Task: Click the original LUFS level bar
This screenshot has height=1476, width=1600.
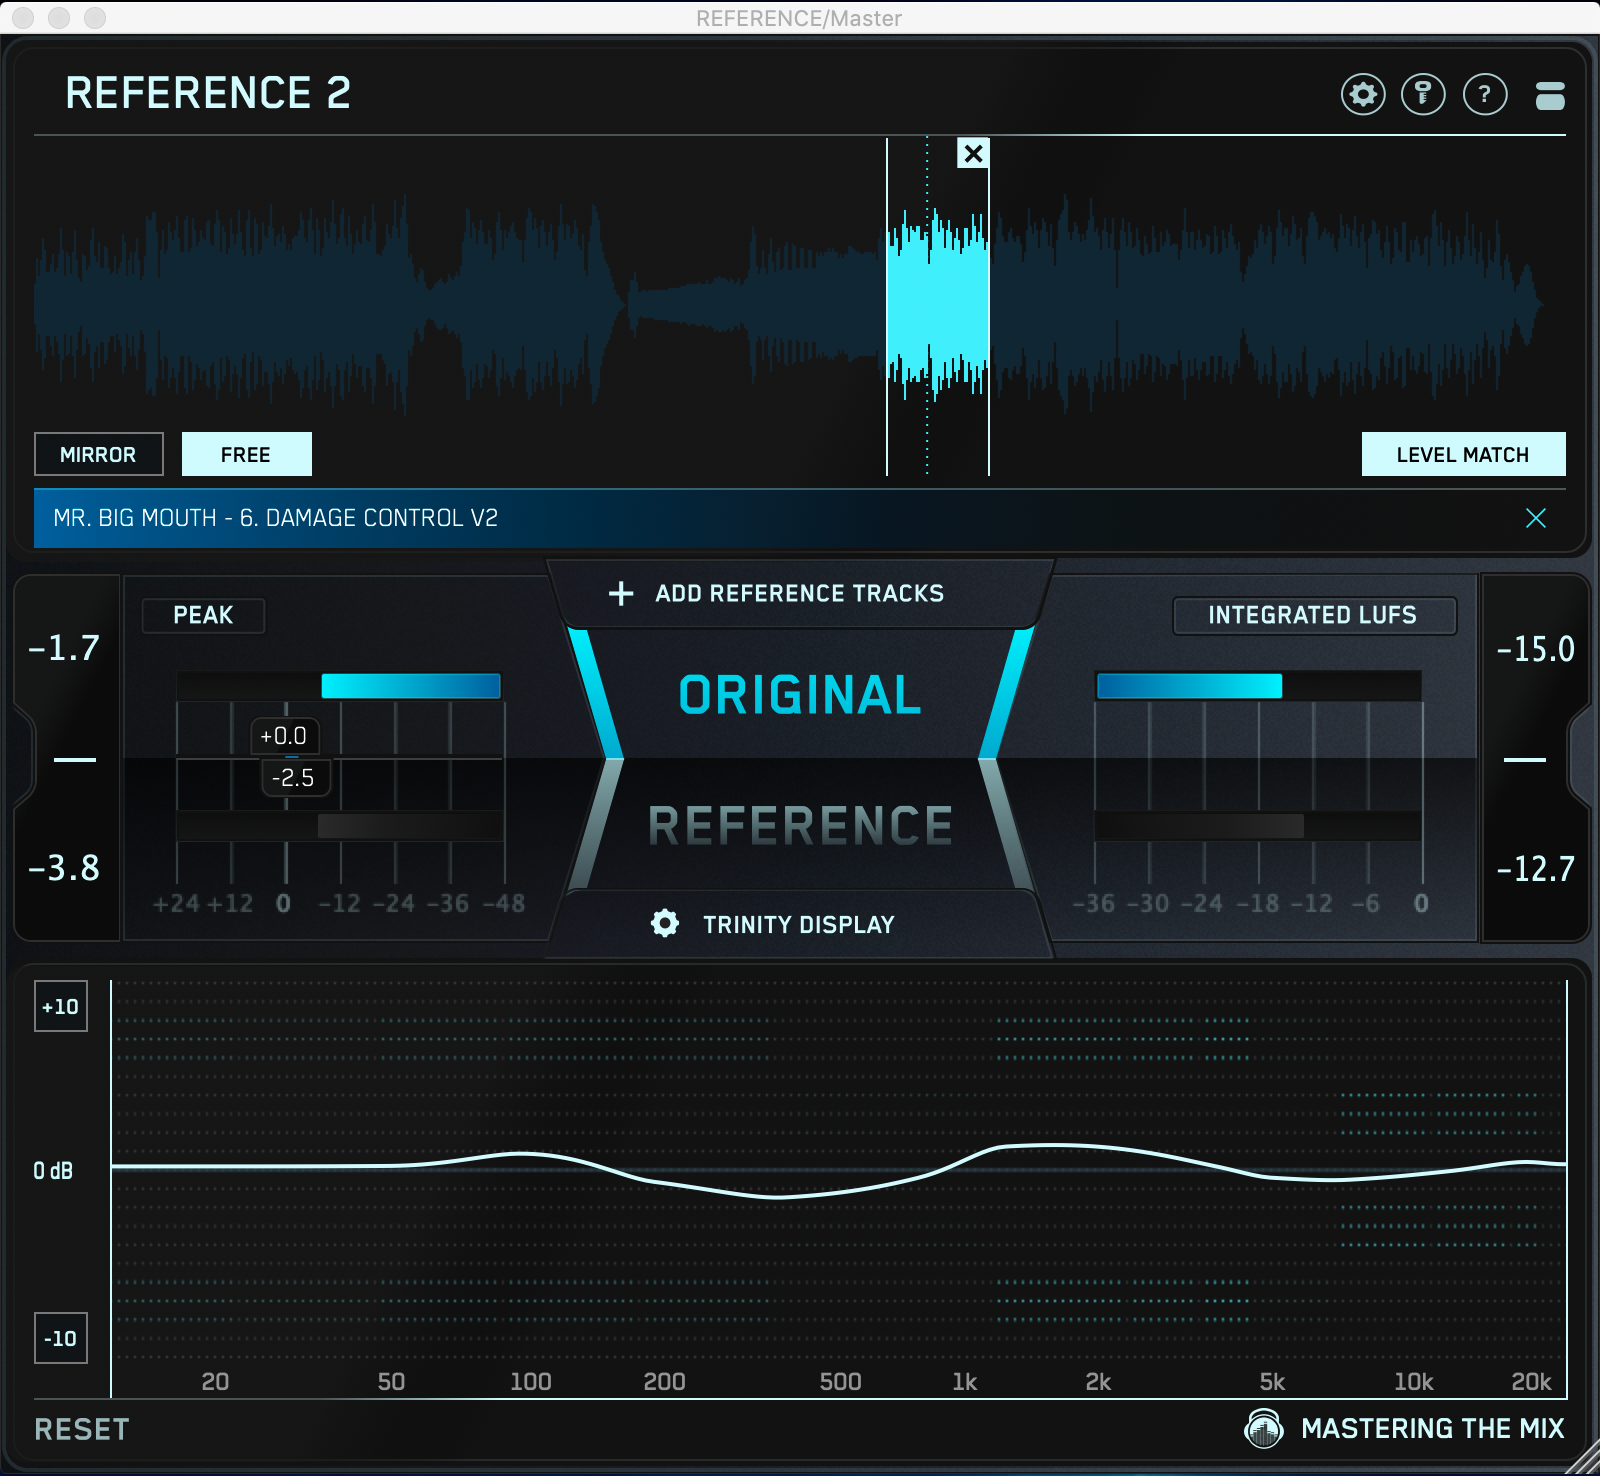Action: tap(1190, 686)
